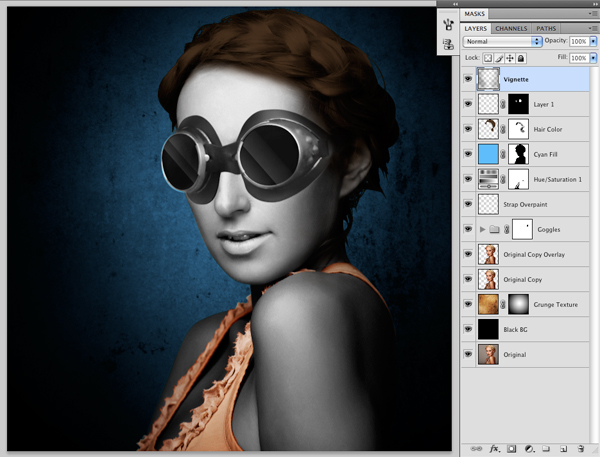Delete layer with trash icon

click(x=580, y=449)
